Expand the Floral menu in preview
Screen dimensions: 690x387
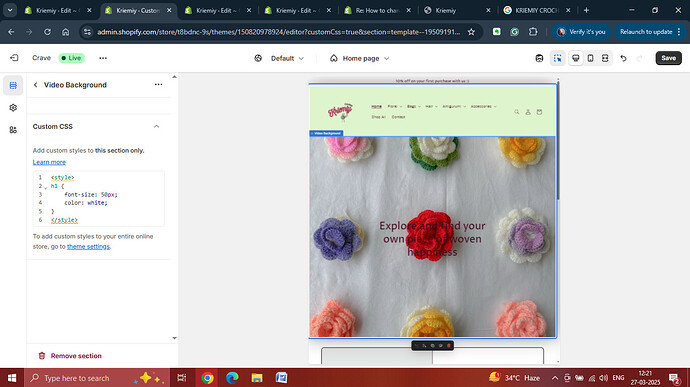(x=395, y=107)
